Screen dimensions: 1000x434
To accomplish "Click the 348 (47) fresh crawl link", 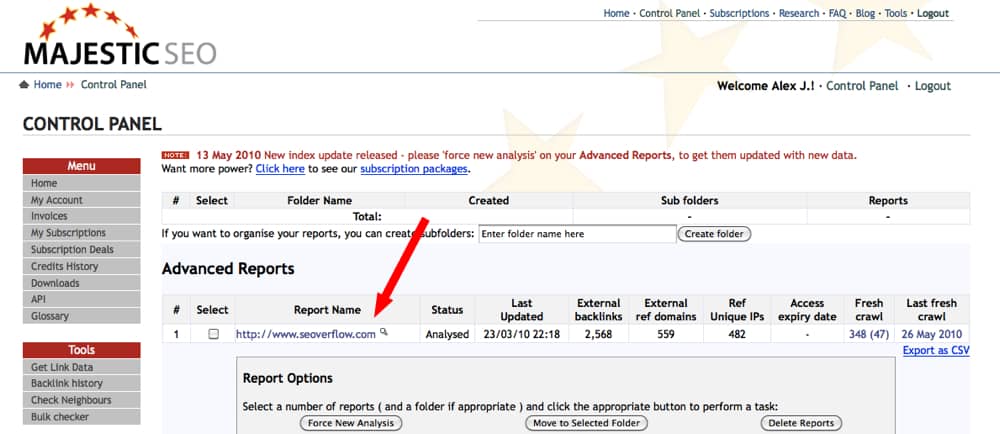I will [x=869, y=334].
